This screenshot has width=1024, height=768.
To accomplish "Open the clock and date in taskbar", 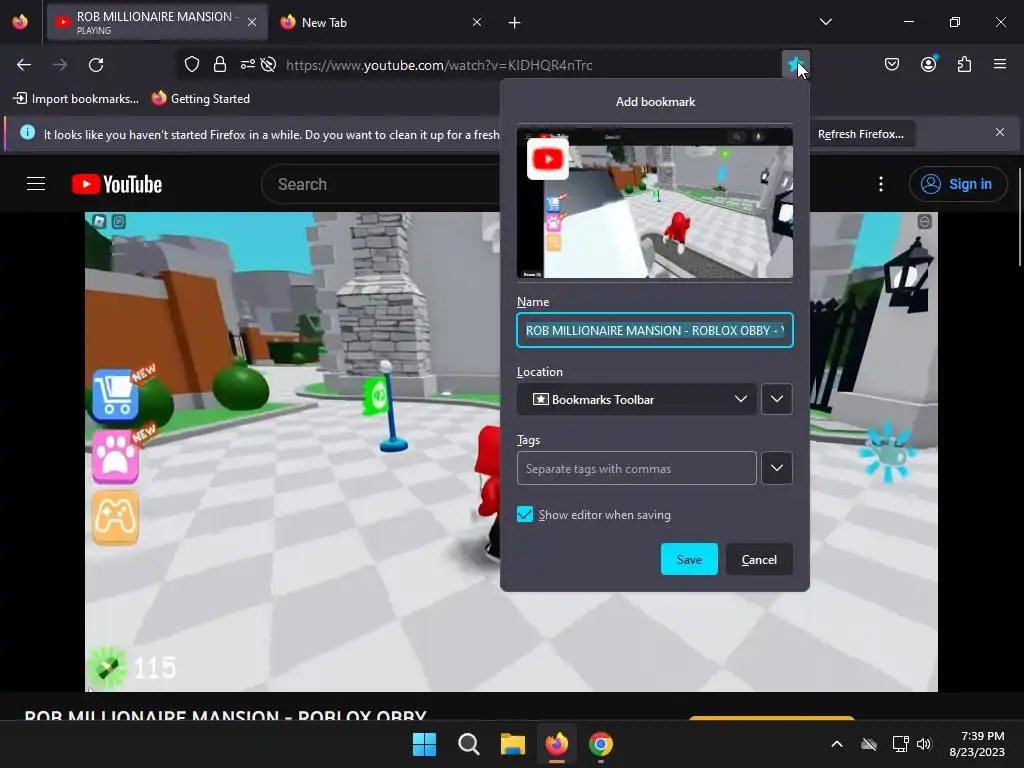I will (977, 744).
